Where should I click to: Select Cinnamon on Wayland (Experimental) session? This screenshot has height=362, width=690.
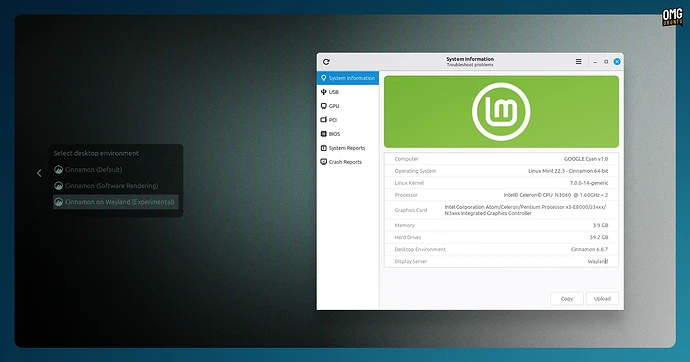[115, 202]
